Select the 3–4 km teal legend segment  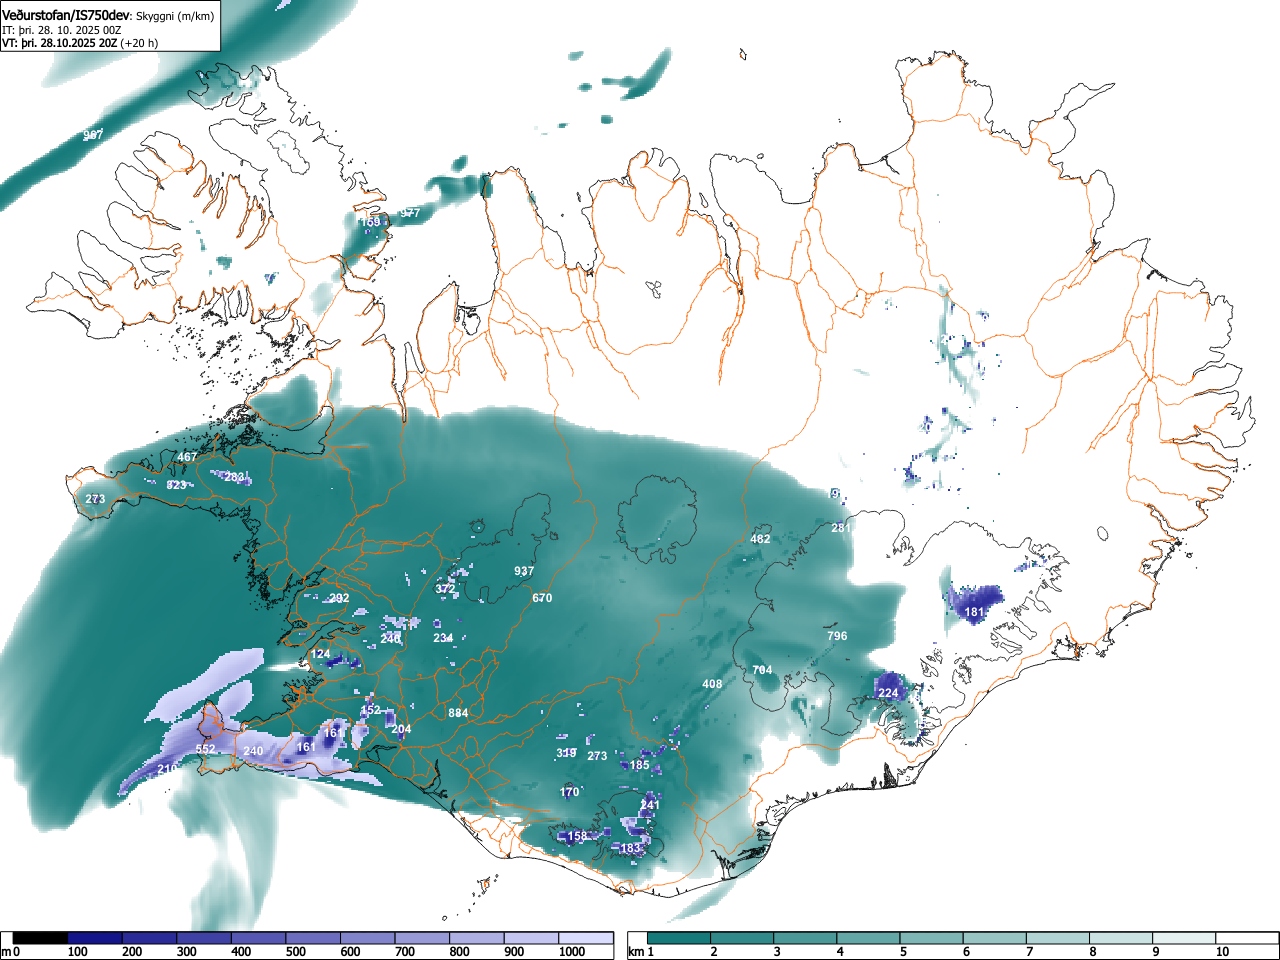tap(806, 938)
